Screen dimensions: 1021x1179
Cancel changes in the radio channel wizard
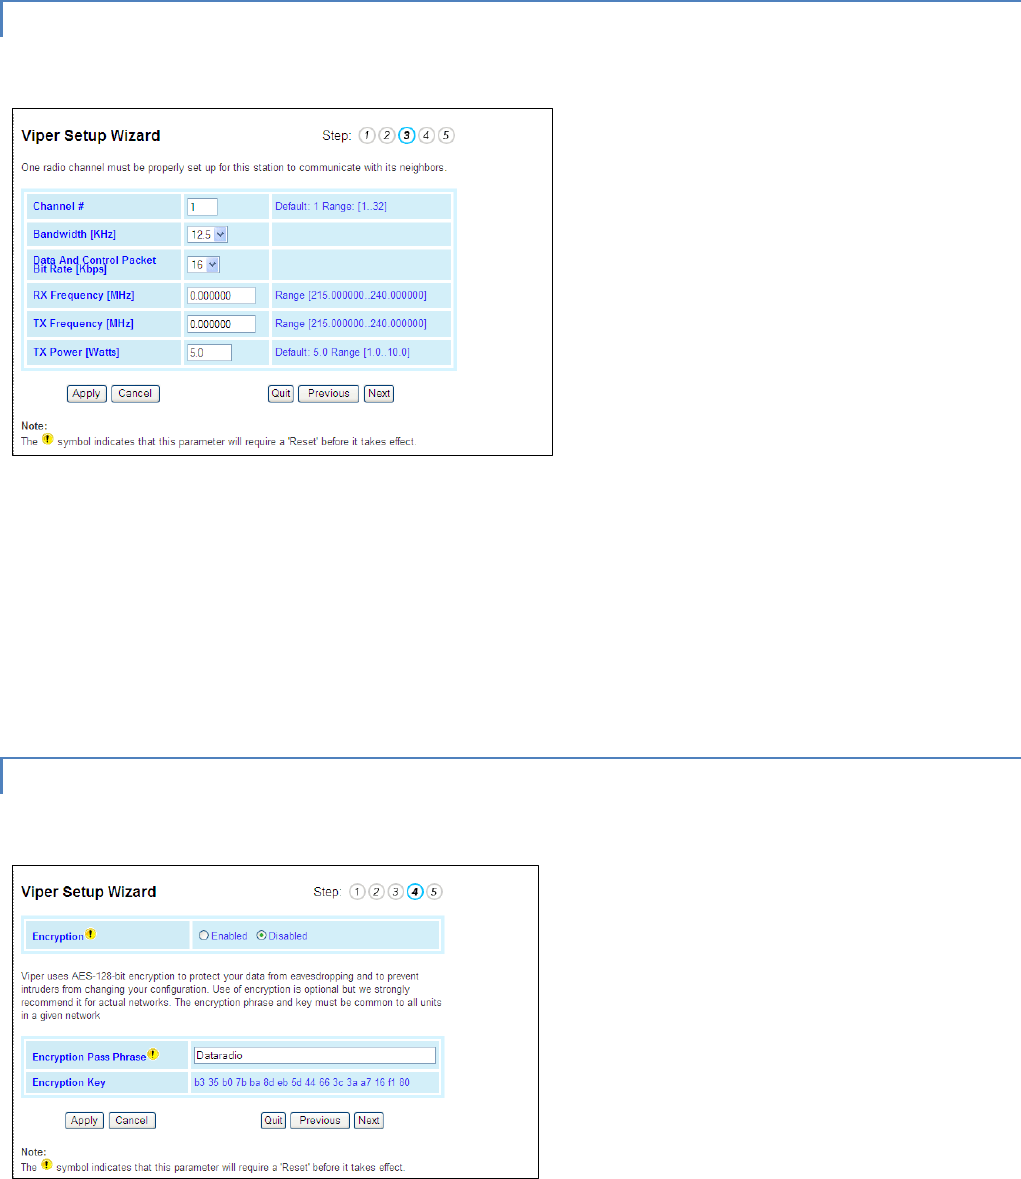(135, 393)
